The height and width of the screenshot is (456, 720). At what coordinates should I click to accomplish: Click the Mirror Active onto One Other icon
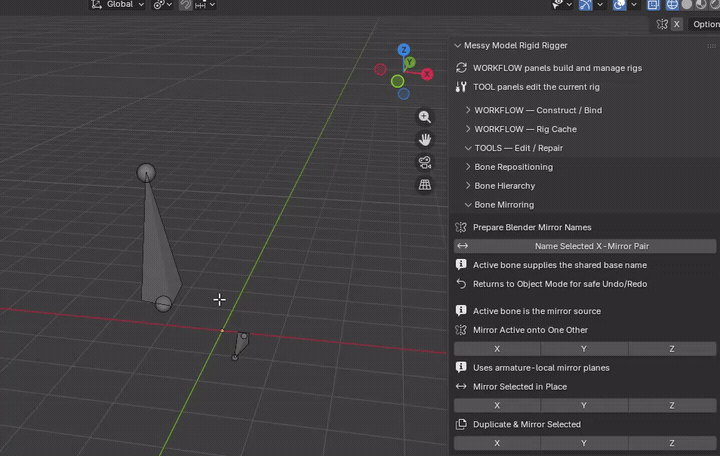461,330
